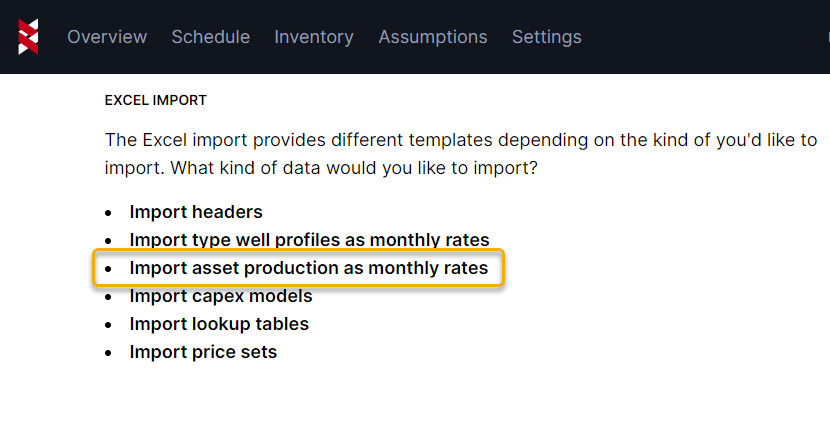Open the Assumptions tab

[x=433, y=37]
